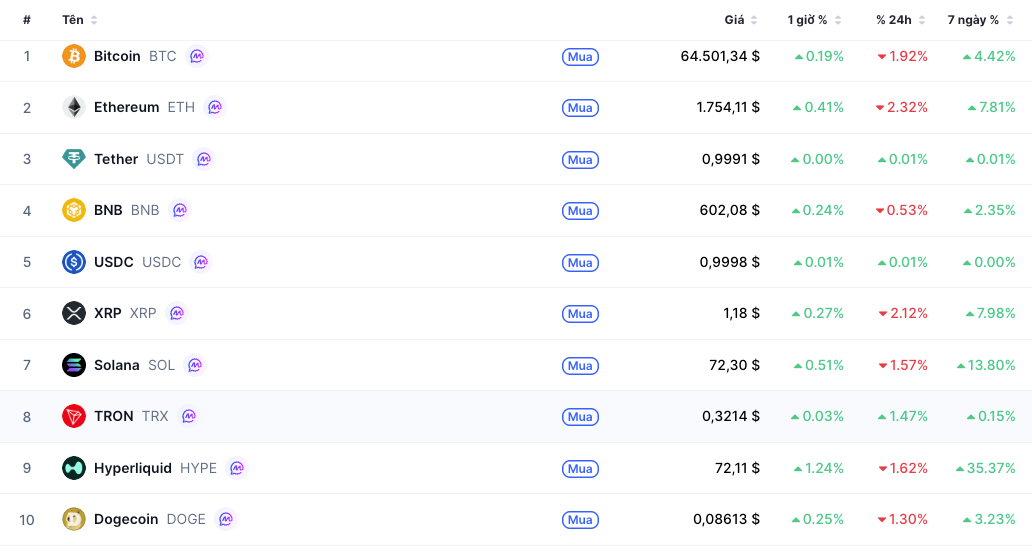Click the BNB logo icon
Viewport: 1032px width, 557px height.
point(74,210)
